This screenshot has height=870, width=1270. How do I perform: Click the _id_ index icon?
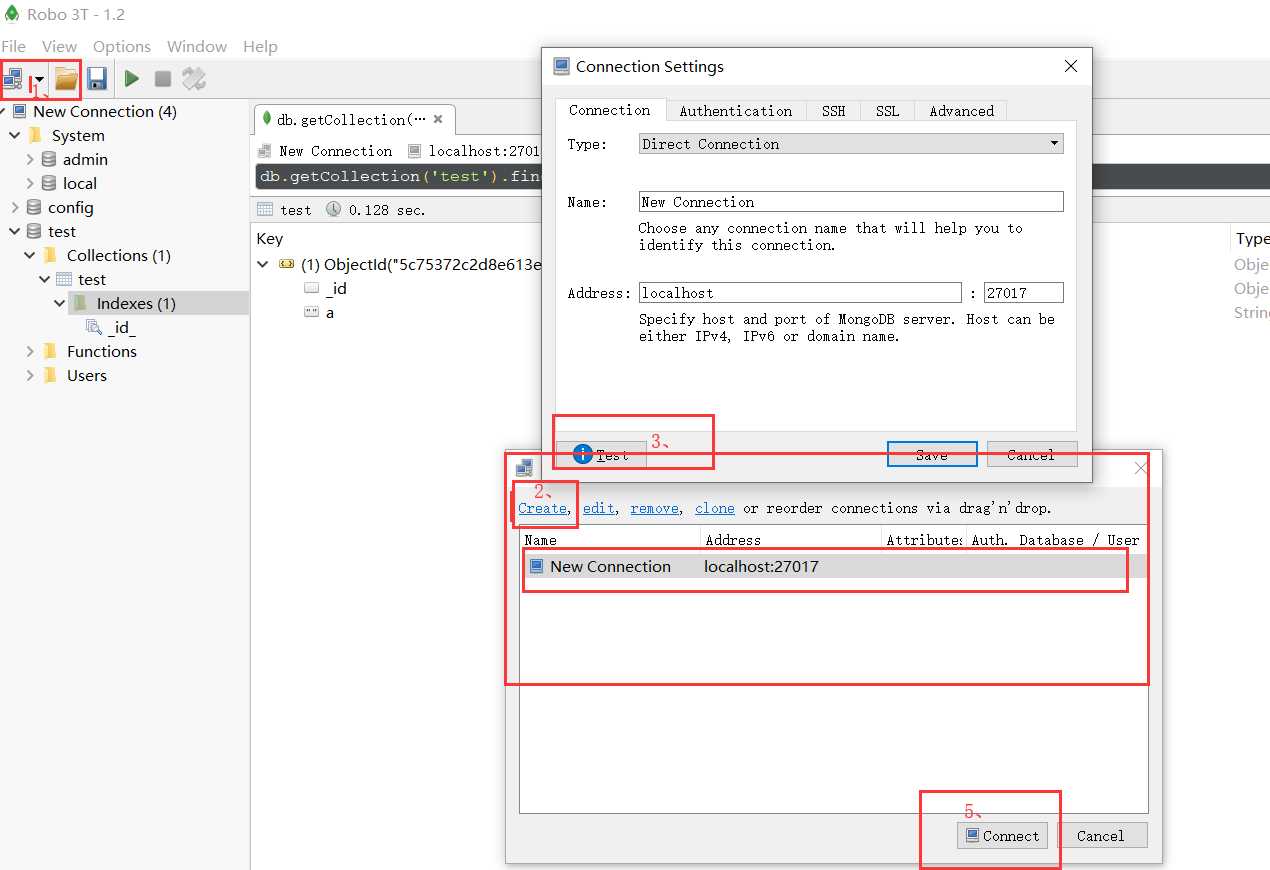pyautogui.click(x=94, y=327)
